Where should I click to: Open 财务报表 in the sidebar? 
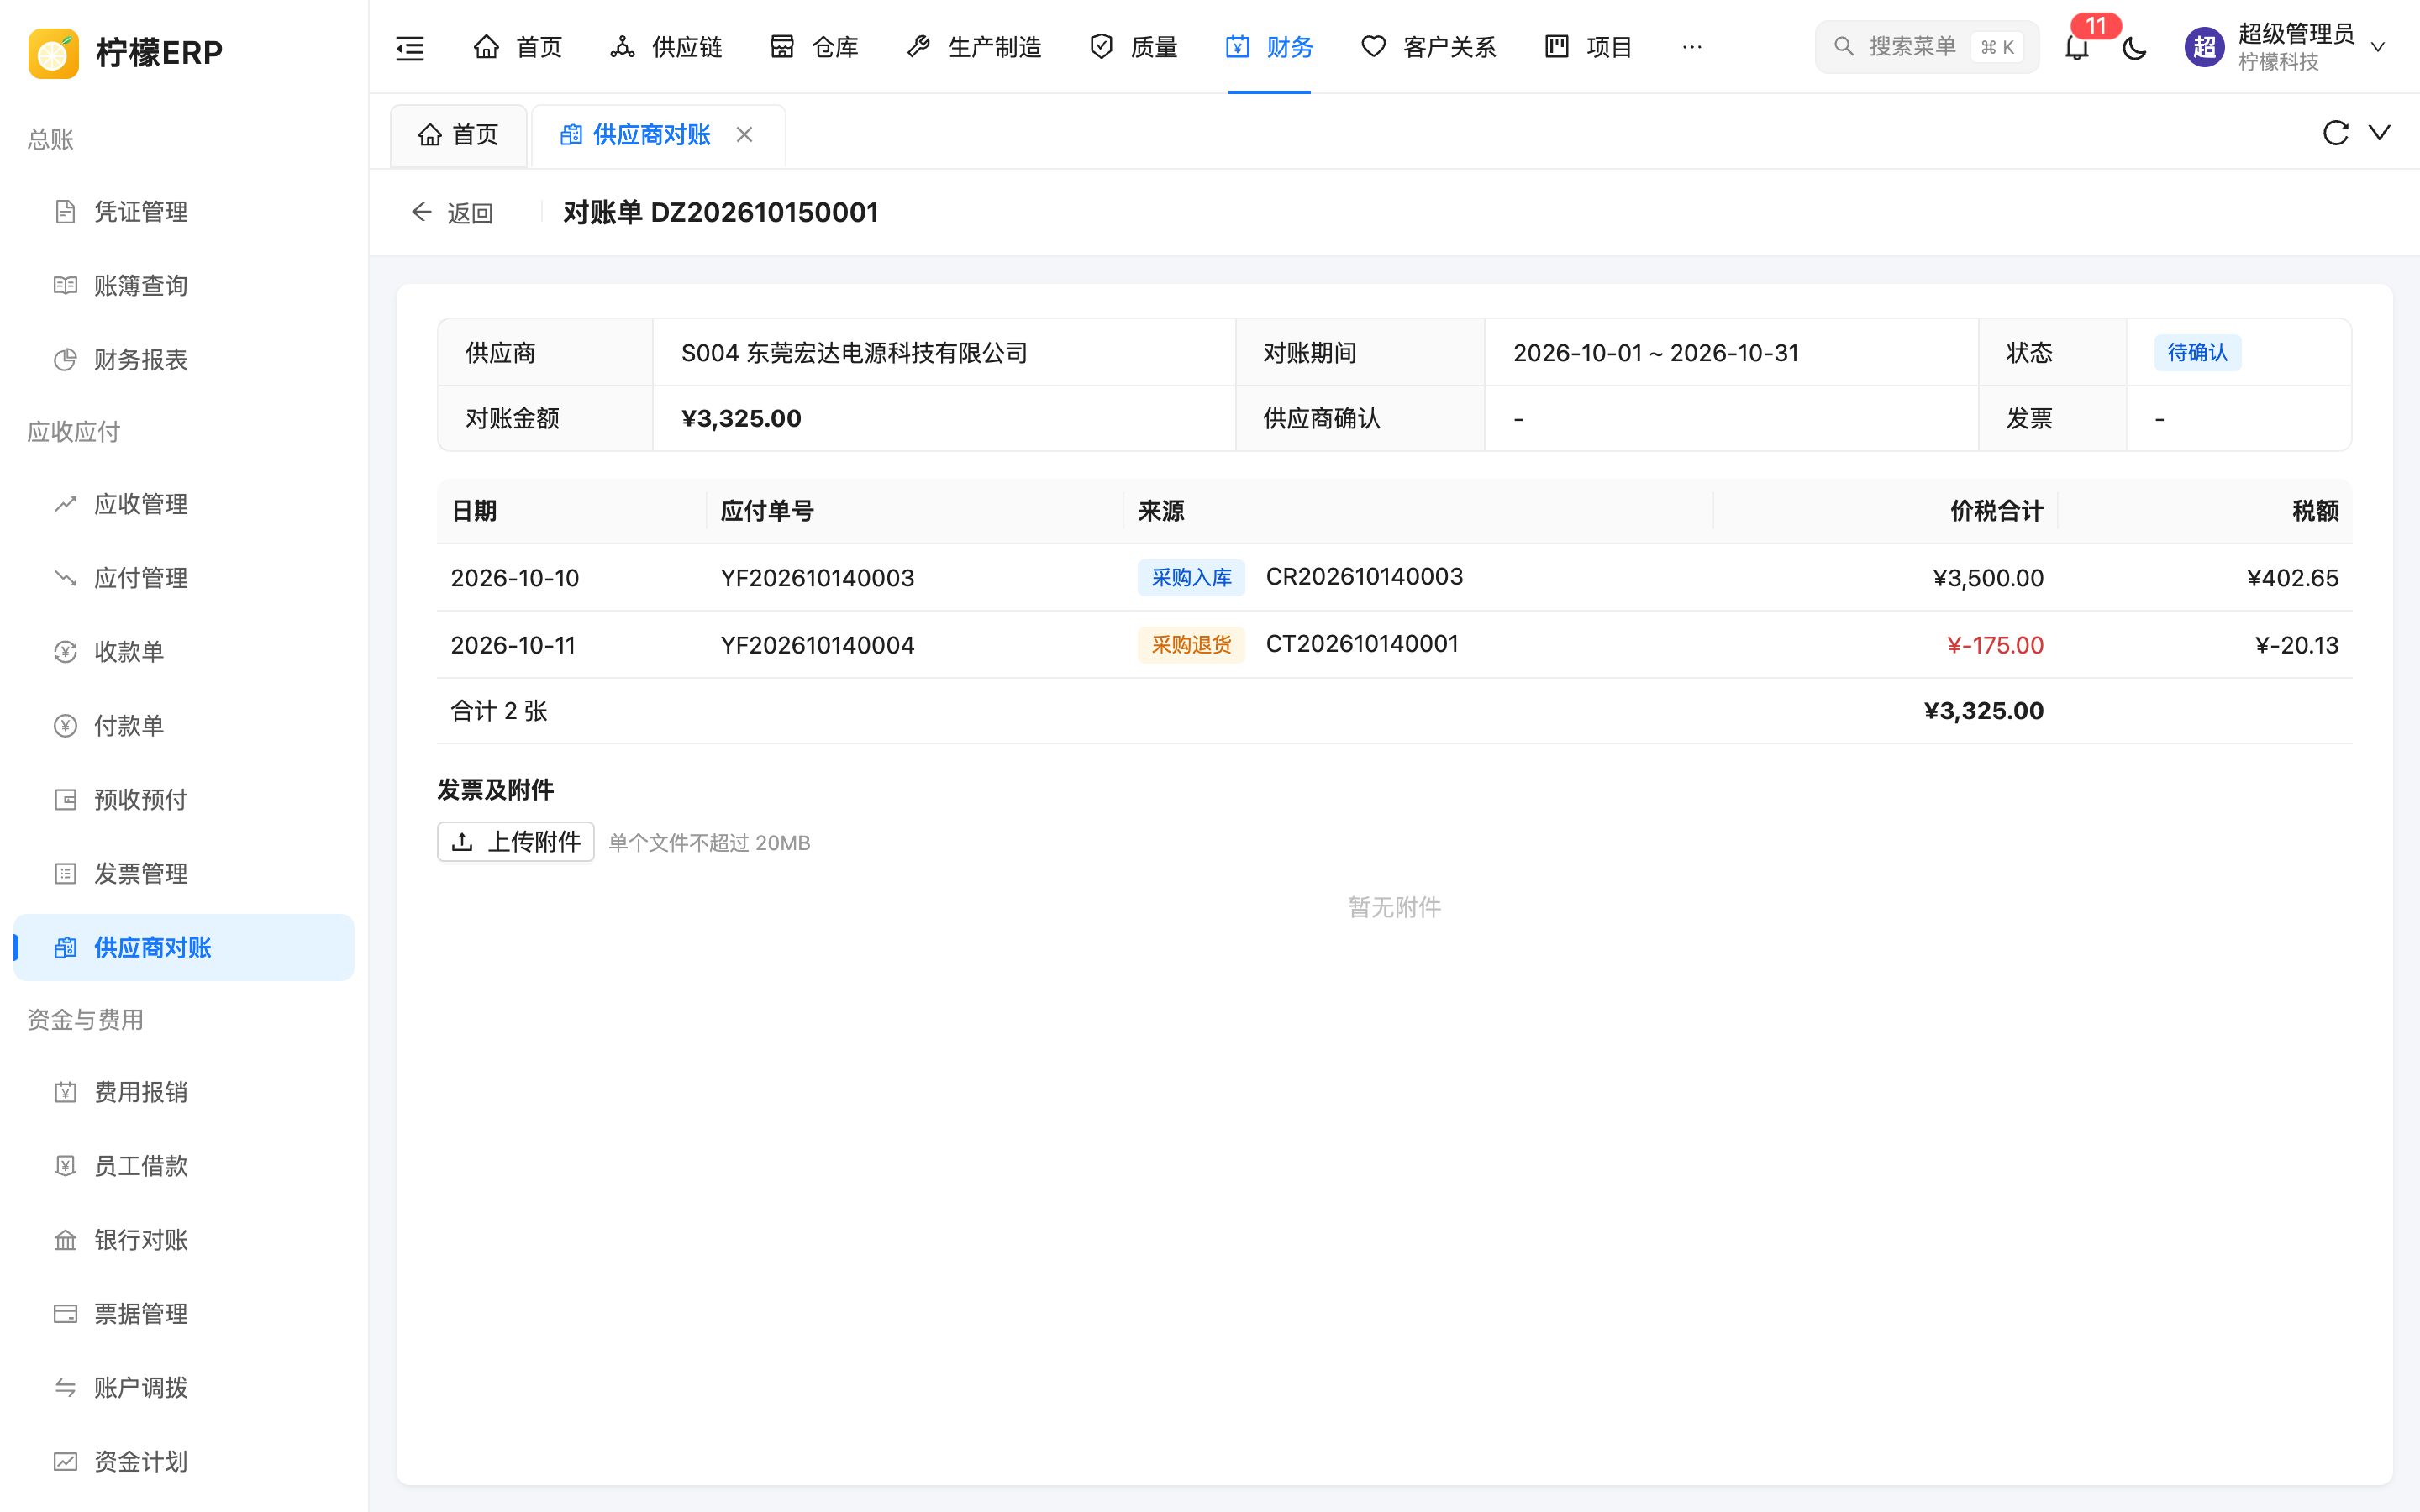(184, 360)
